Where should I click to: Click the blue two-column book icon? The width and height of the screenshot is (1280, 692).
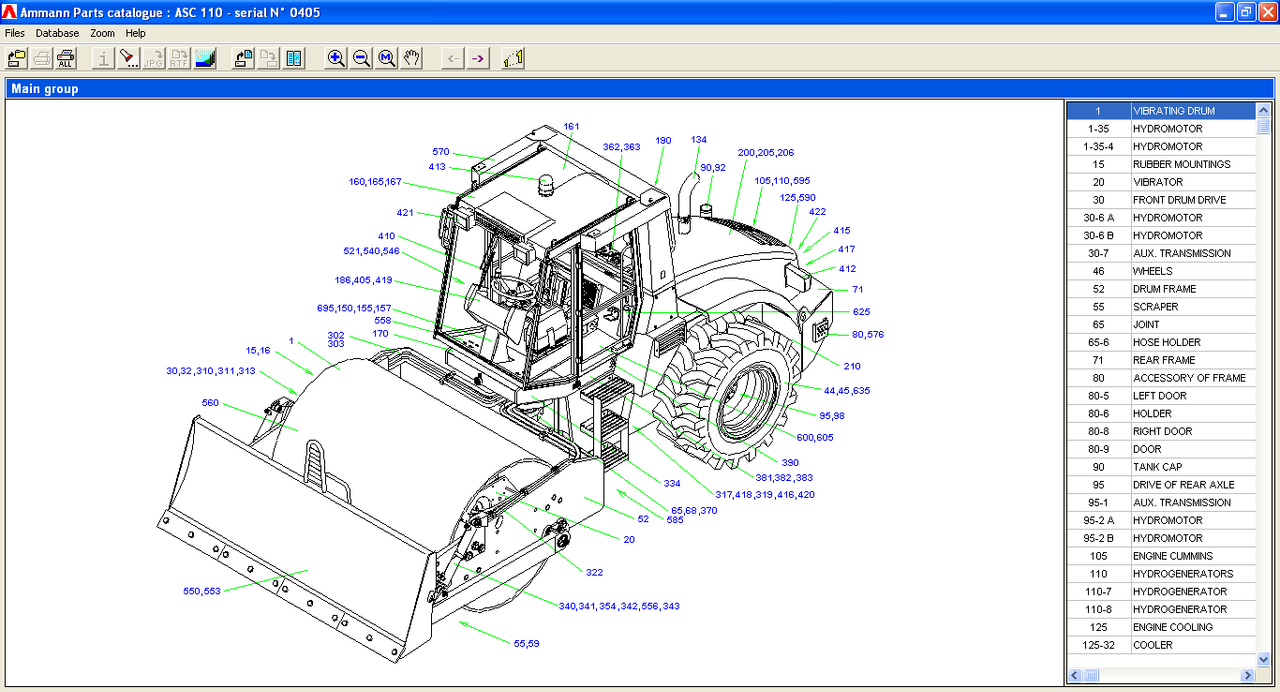tap(294, 59)
